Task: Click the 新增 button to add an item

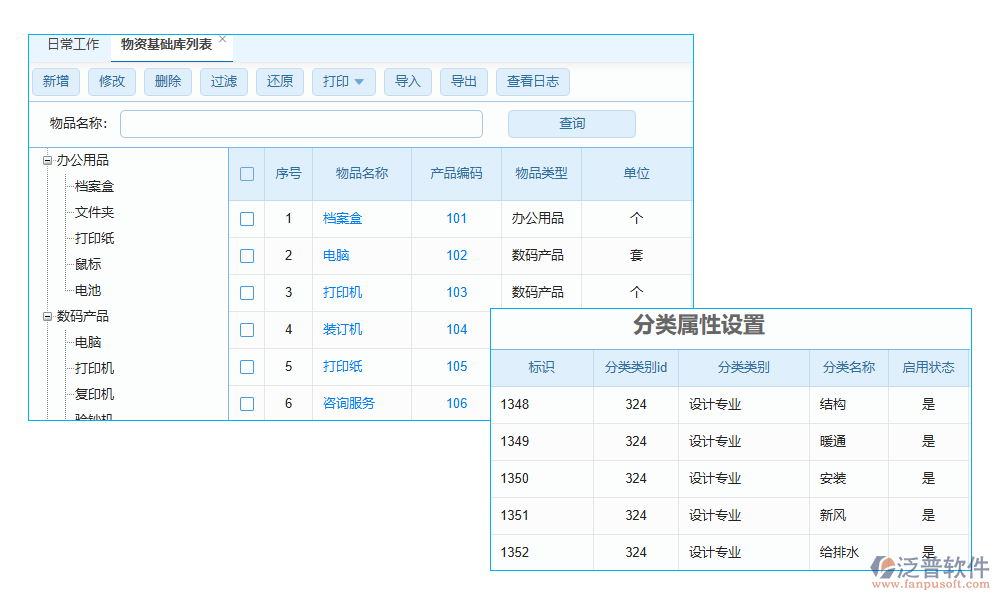Action: [56, 82]
